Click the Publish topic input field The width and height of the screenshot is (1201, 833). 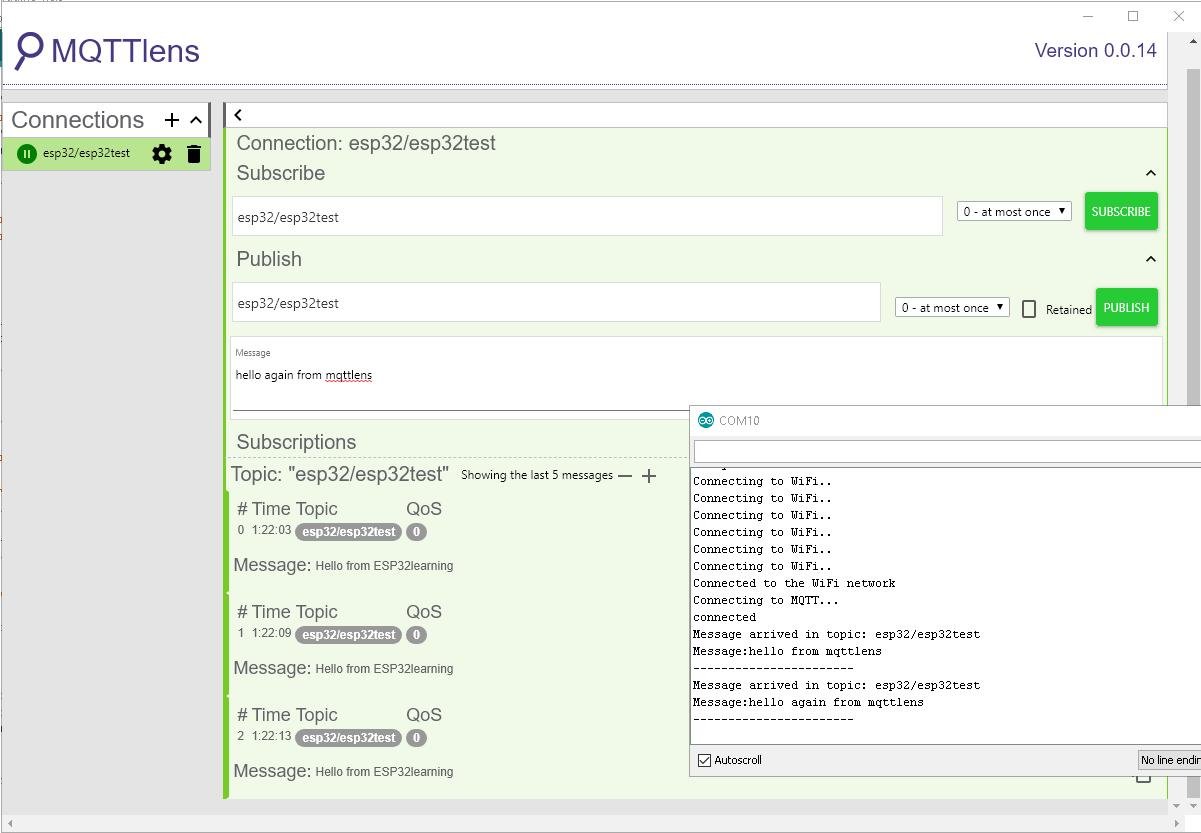tap(556, 302)
